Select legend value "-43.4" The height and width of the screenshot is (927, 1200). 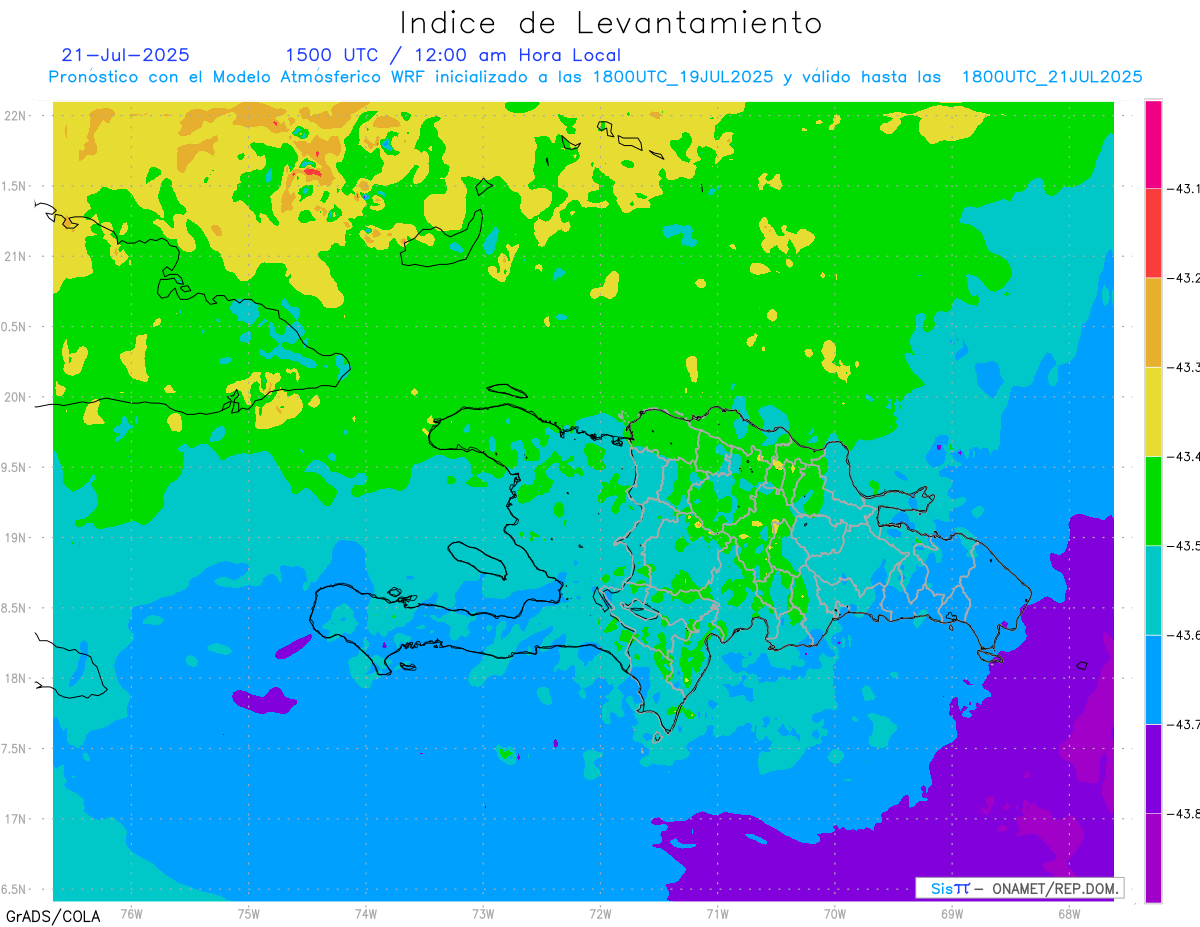[1183, 456]
